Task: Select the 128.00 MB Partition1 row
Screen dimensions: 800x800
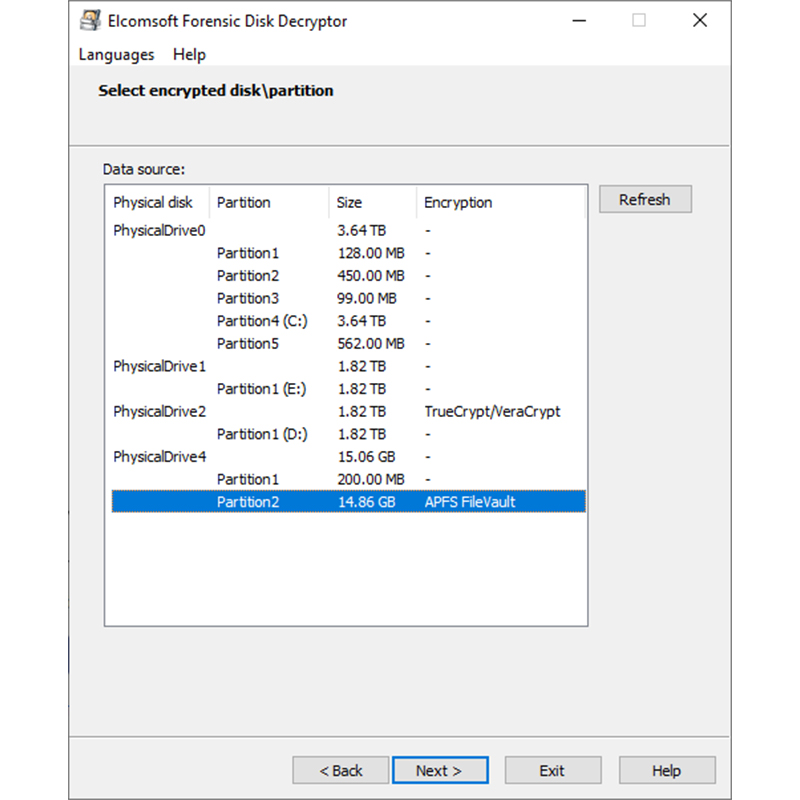Action: click(348, 253)
